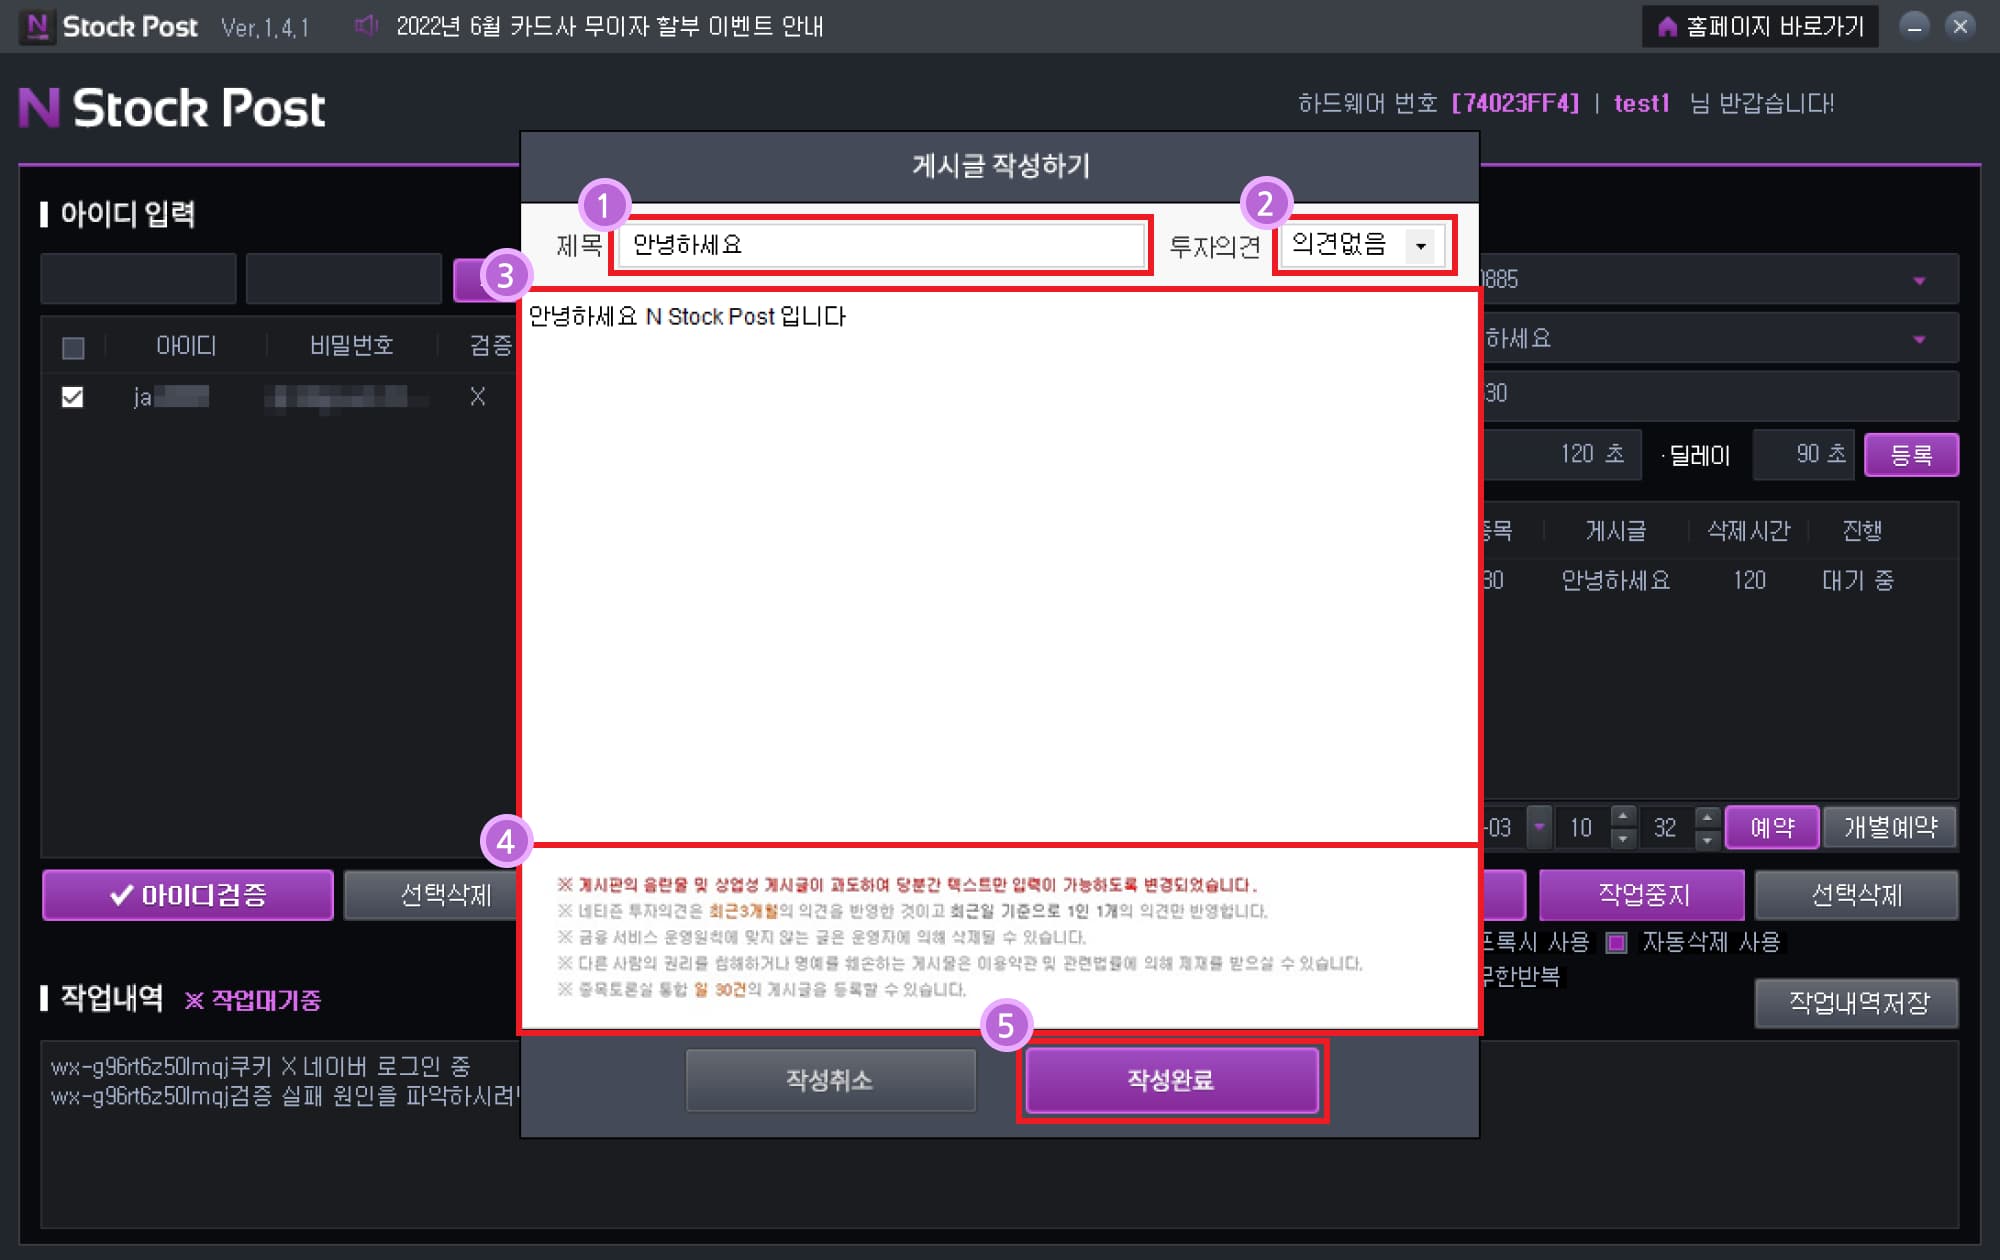
Task: Toggle the select-all checkbox in ID table header
Action: [x=73, y=347]
